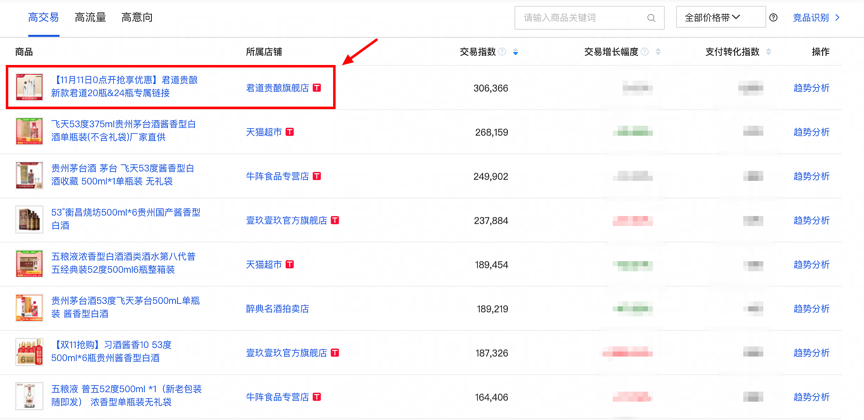Sort by 支付转化指数 using sort arrows

[769, 52]
